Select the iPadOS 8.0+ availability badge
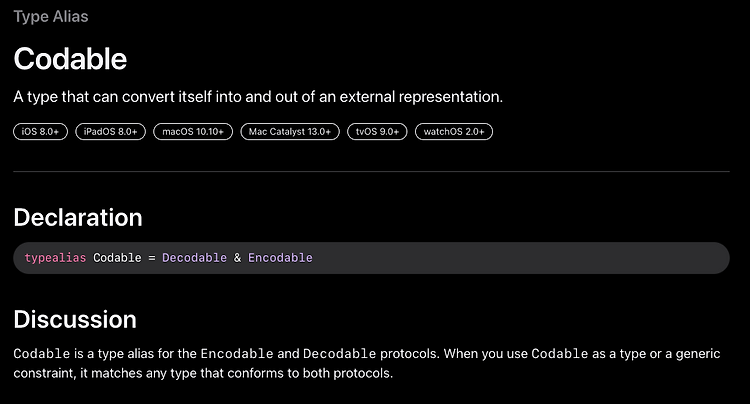Screen dimensions: 750x404 (110, 131)
